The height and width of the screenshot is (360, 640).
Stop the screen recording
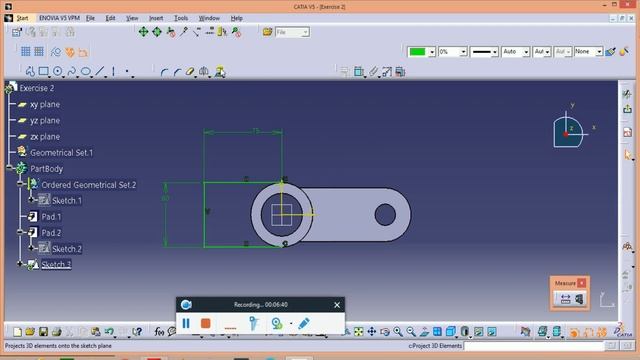[x=206, y=323]
